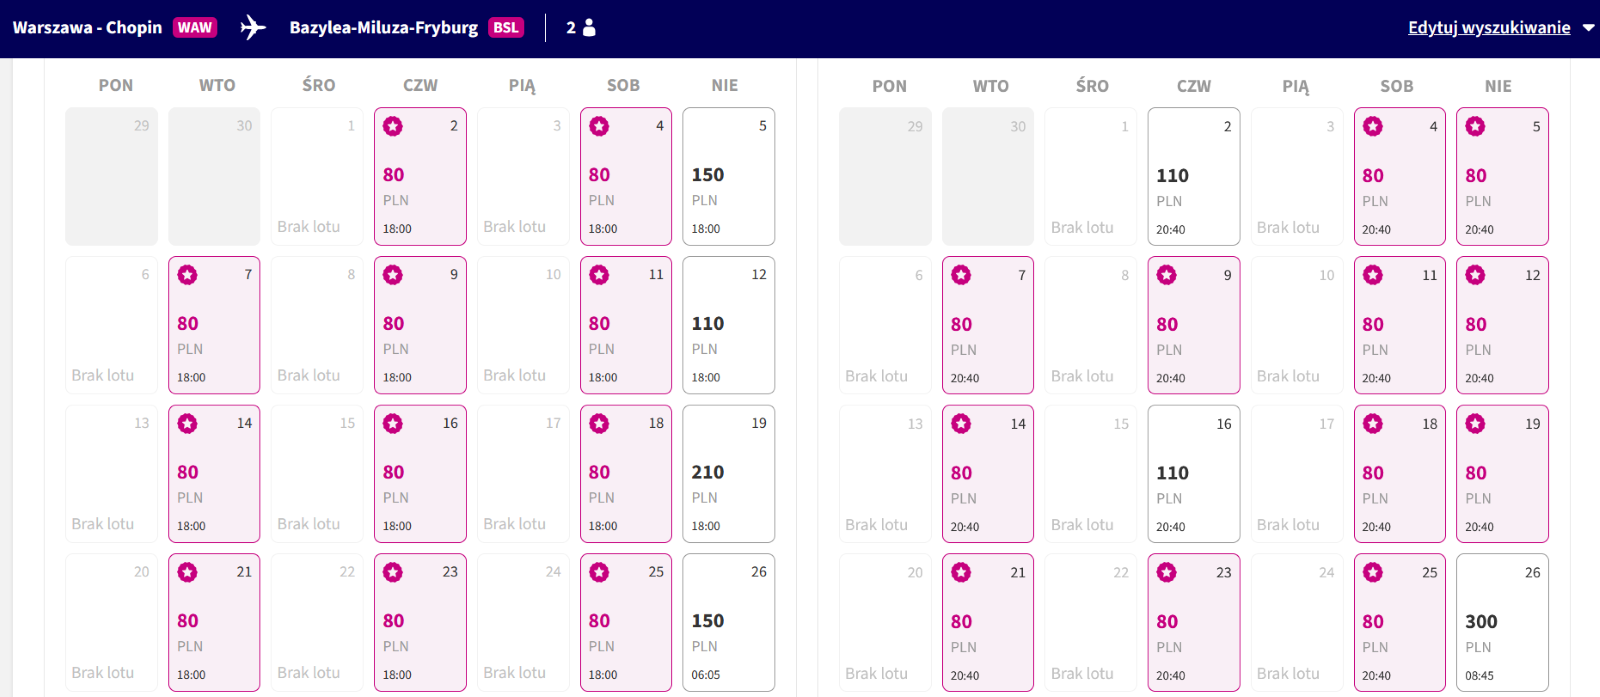The image size is (1600, 697).
Task: Click Bazylea-Miluza-Fryburg destination label
Action: [384, 27]
